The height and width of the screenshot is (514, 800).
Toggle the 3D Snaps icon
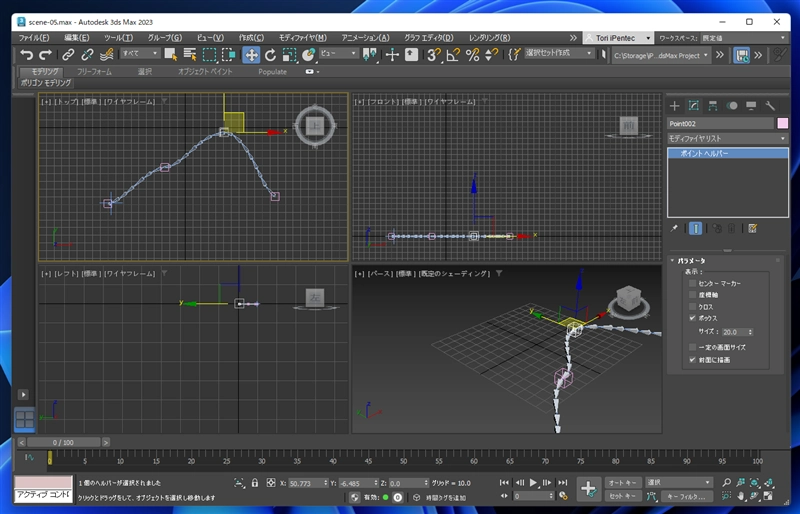click(x=434, y=55)
